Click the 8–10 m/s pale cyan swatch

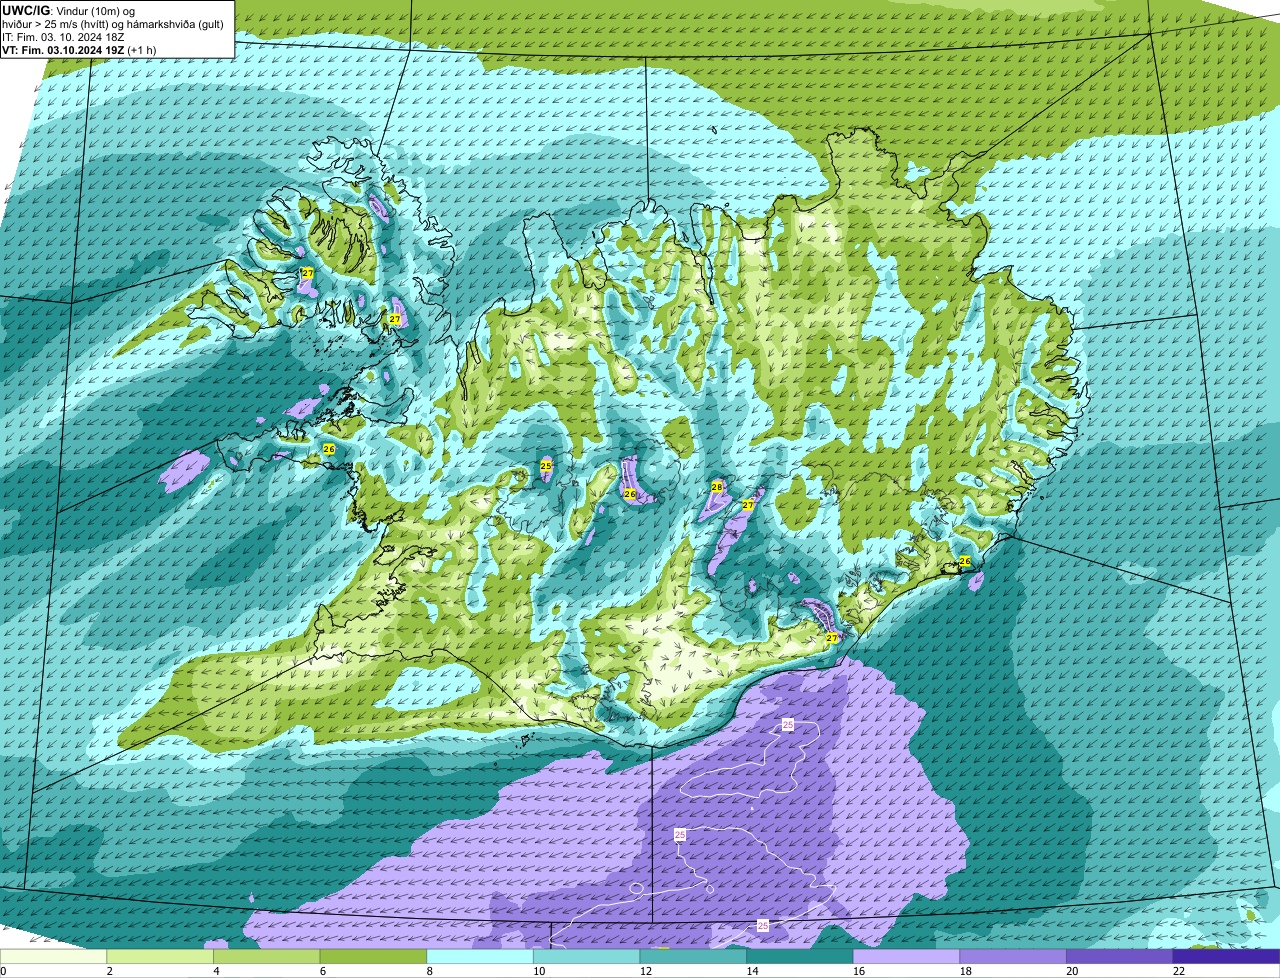tap(480, 956)
